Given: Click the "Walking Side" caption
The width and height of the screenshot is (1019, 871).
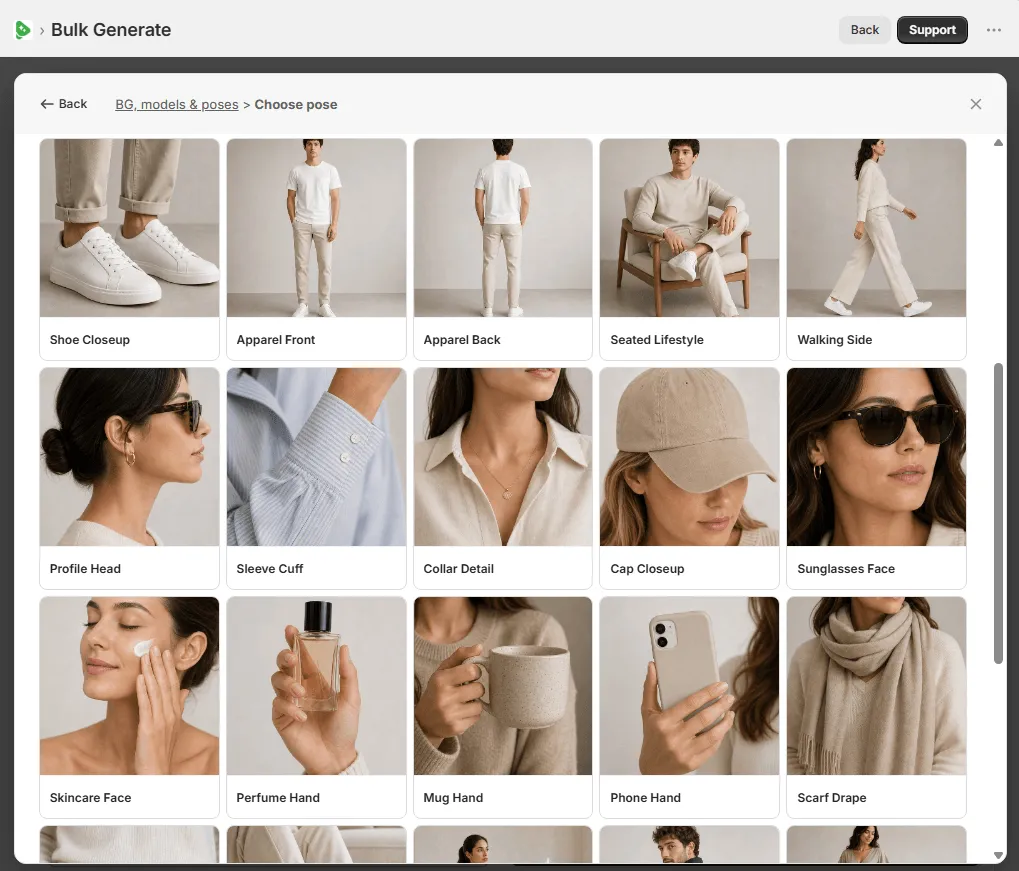Looking at the screenshot, I should 834,339.
